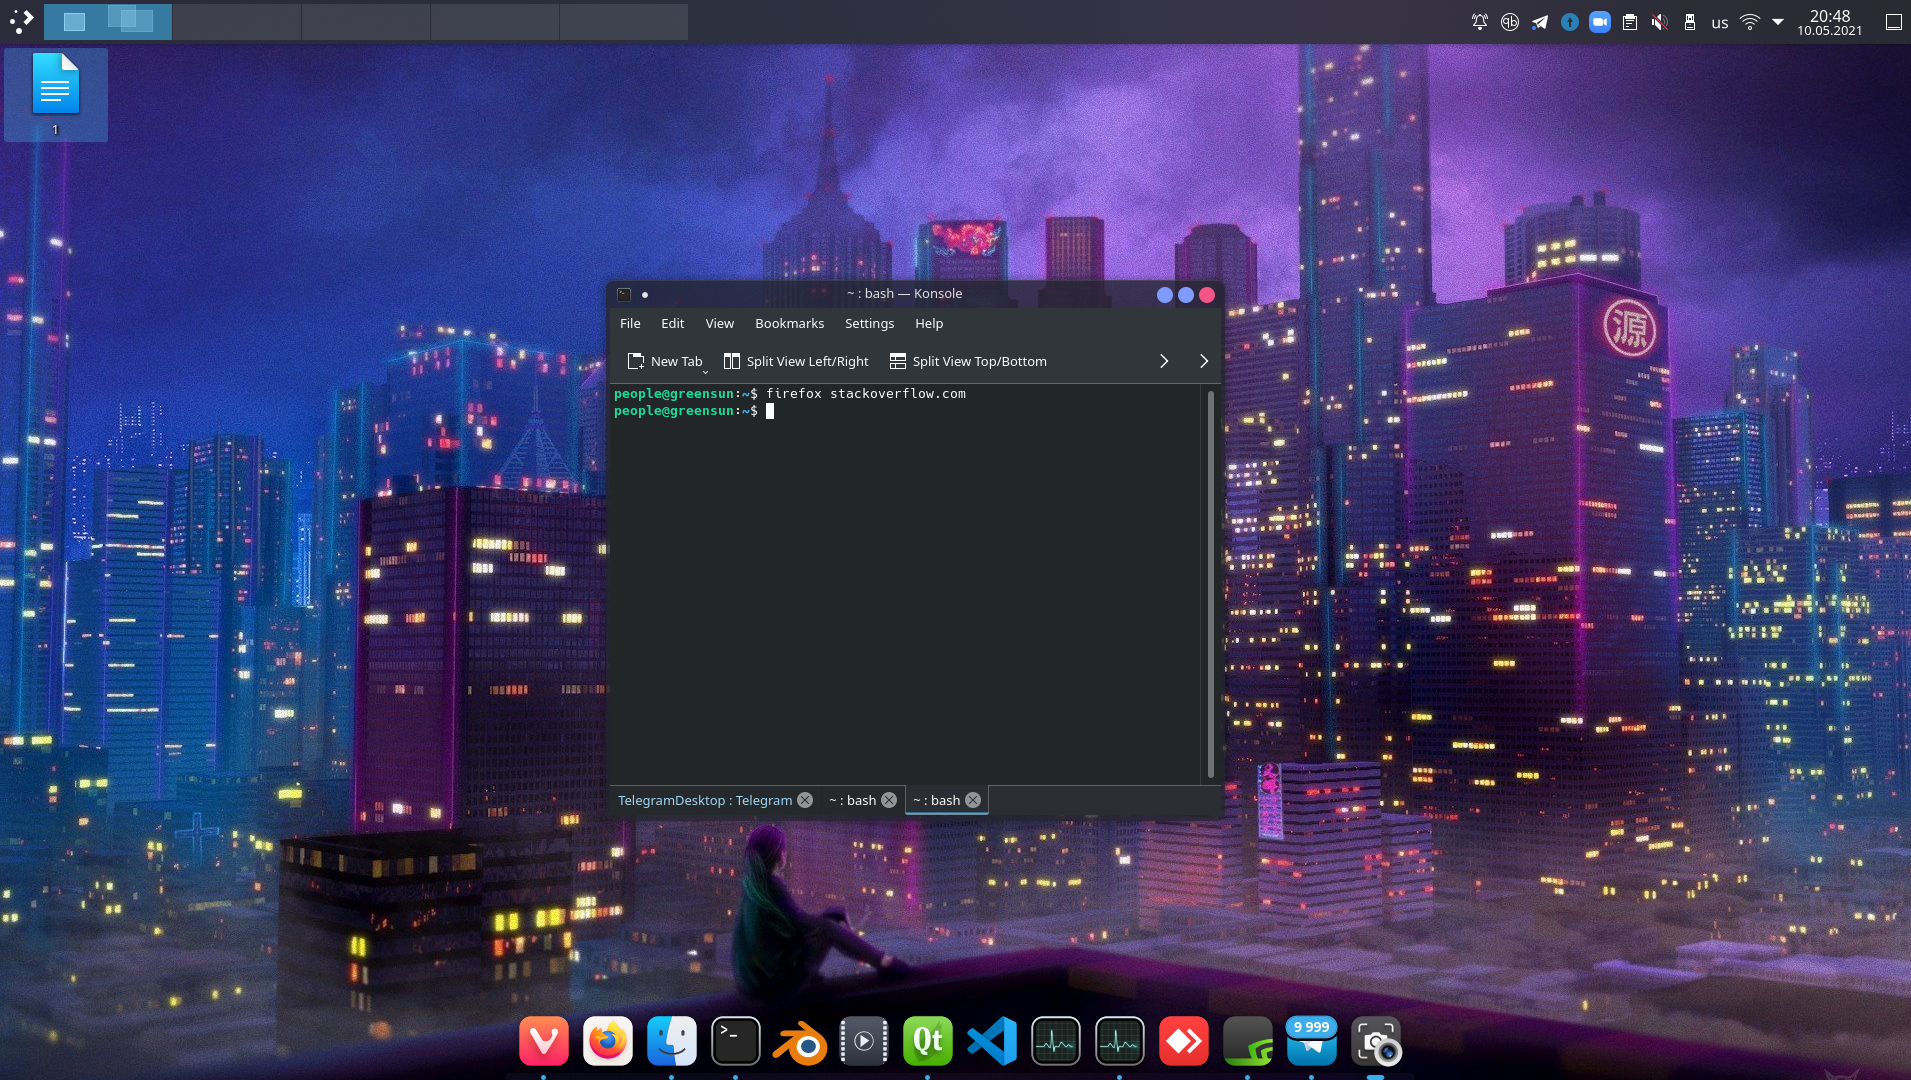
Task: Open Telegram with 9 999 badge in dock
Action: tap(1312, 1042)
